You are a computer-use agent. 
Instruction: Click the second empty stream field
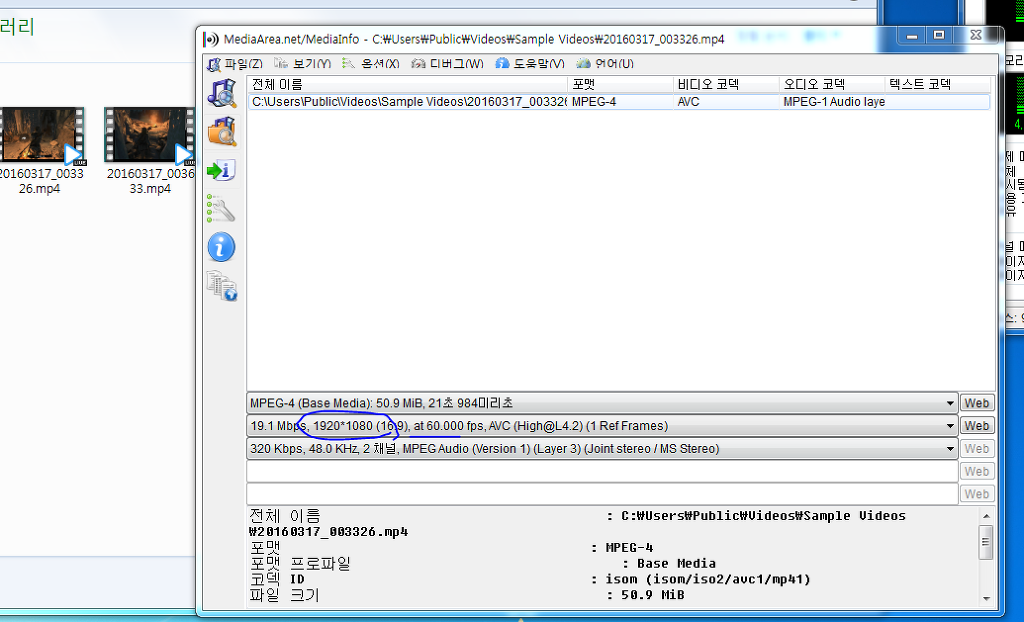tap(602, 494)
